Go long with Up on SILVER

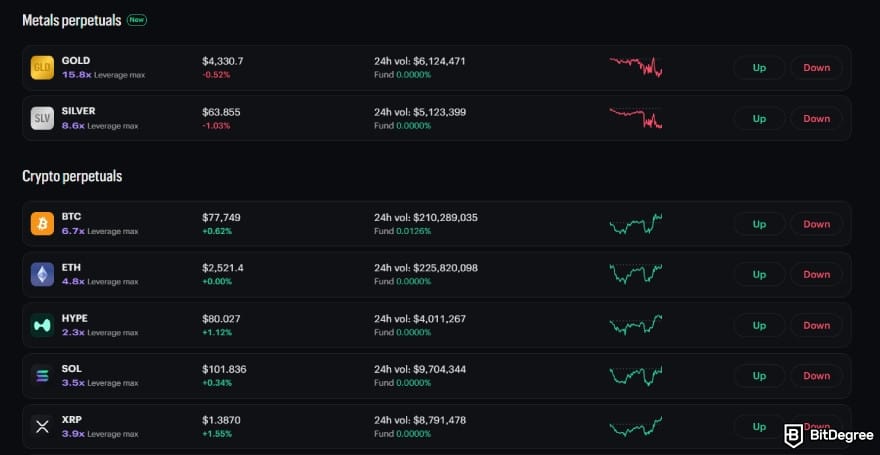759,118
